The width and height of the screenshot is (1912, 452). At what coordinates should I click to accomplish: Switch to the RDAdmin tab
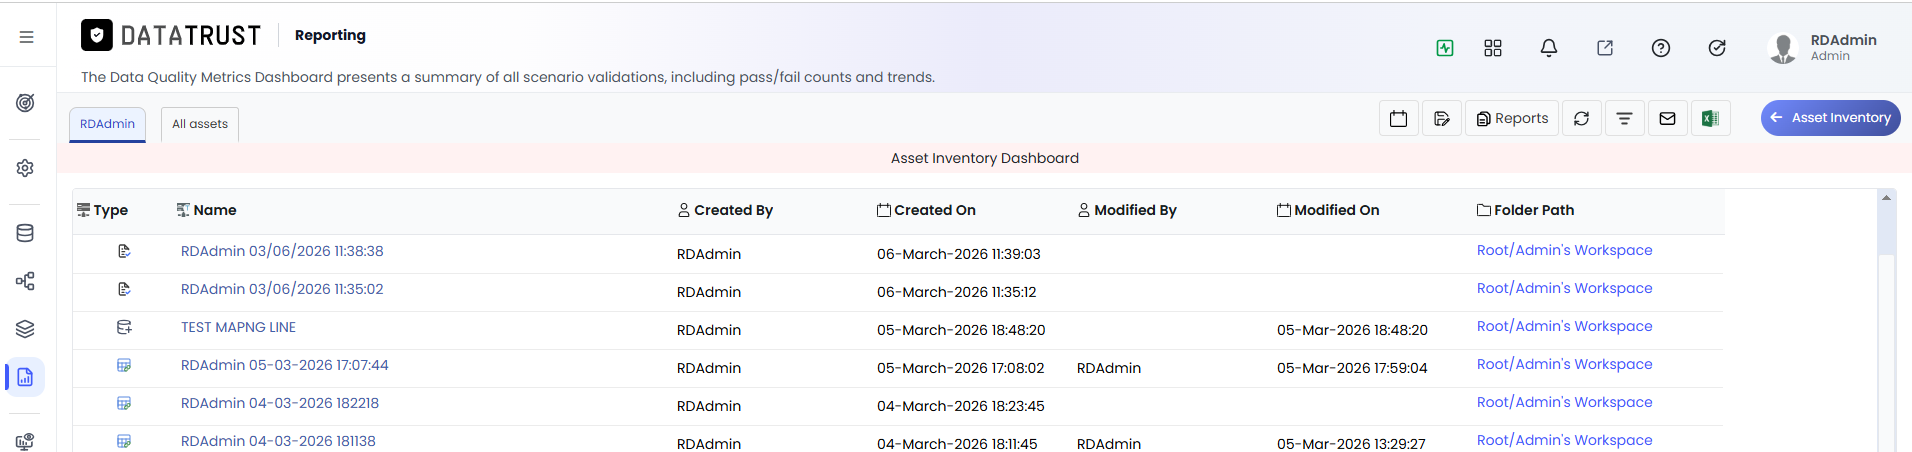pyautogui.click(x=107, y=124)
